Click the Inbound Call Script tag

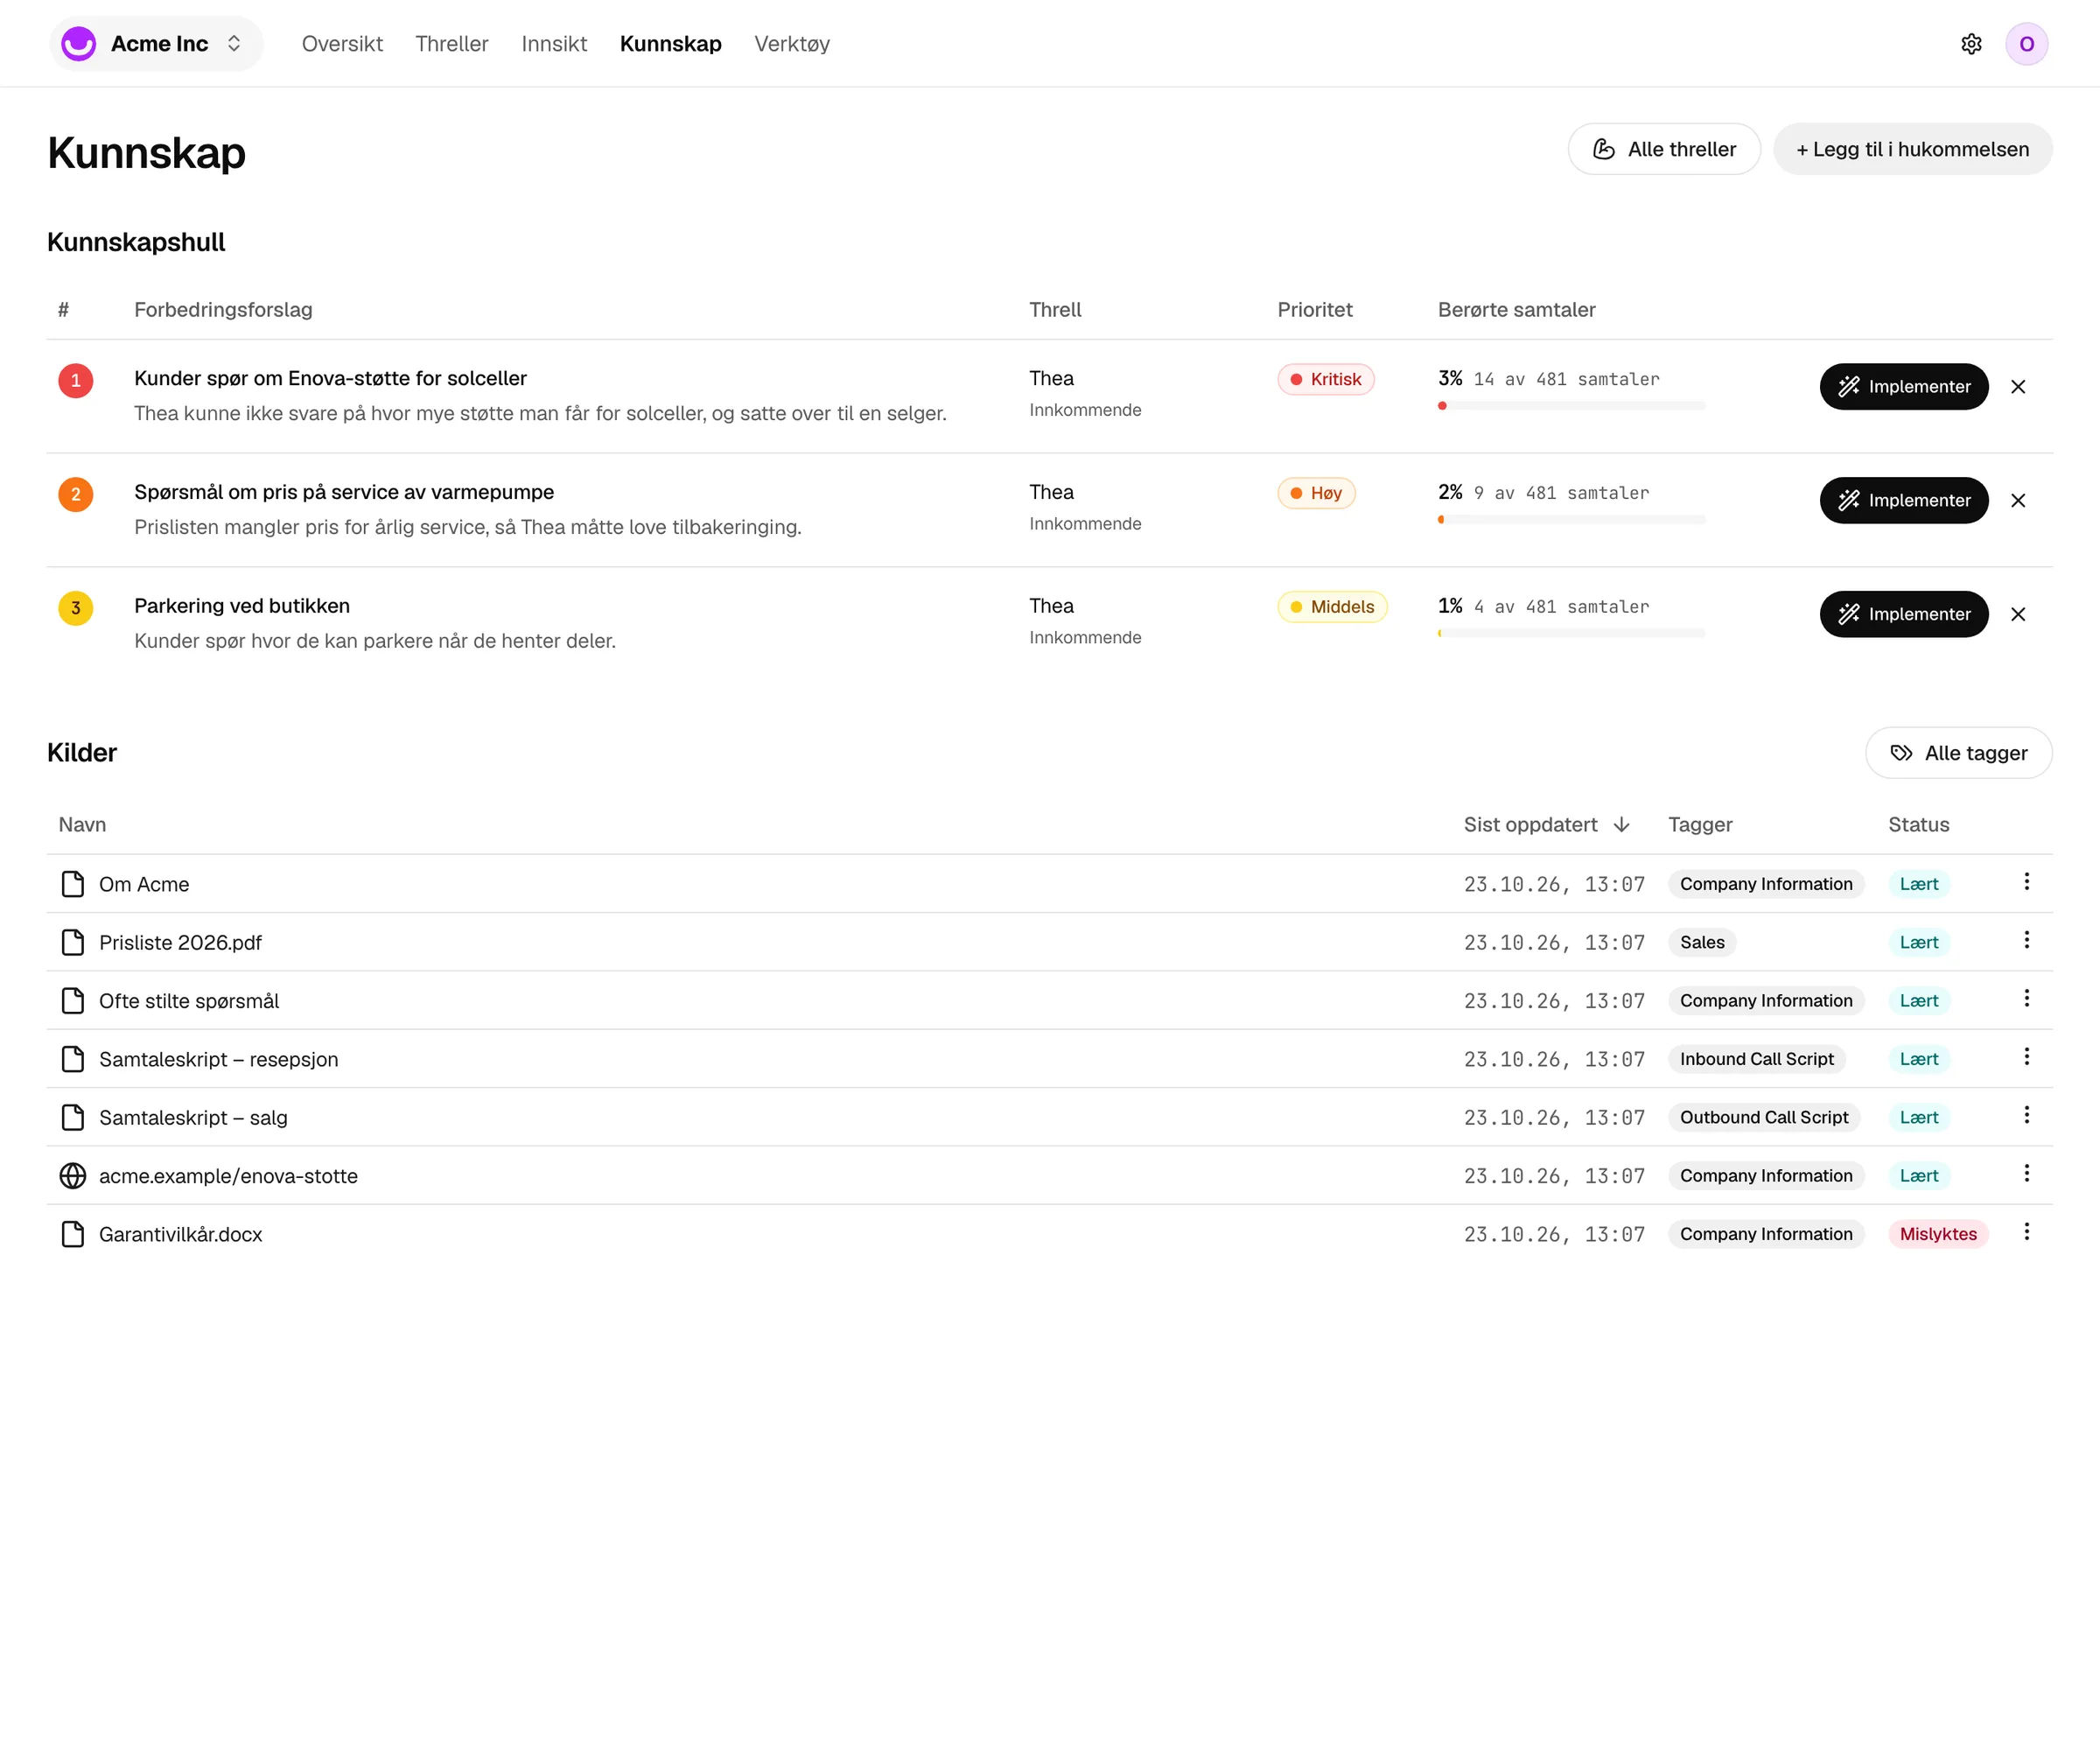coord(1756,1060)
